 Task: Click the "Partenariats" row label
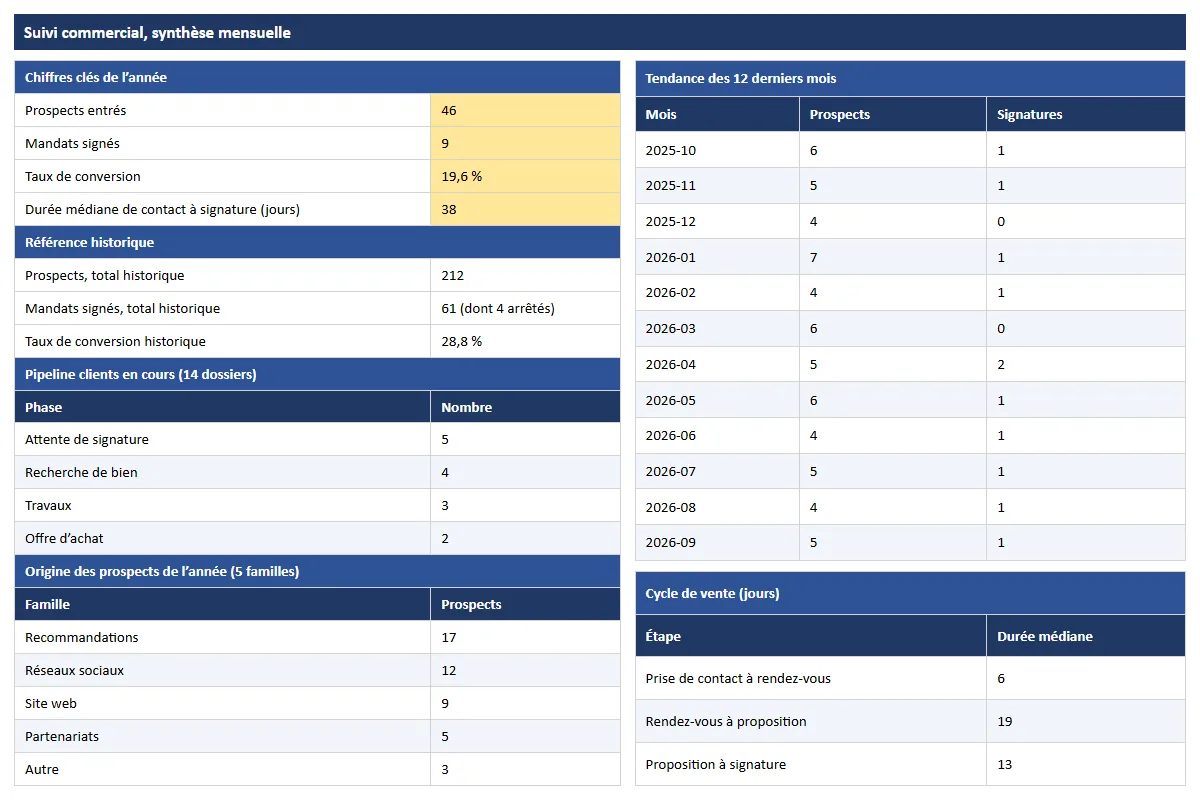(x=62, y=736)
